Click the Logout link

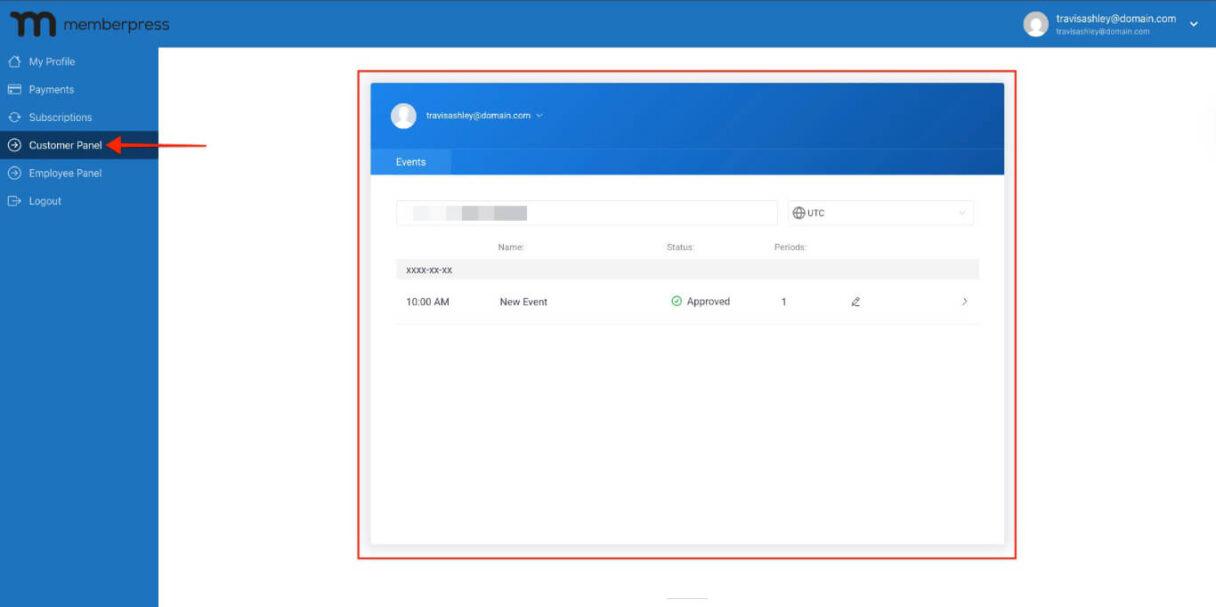click(x=46, y=201)
